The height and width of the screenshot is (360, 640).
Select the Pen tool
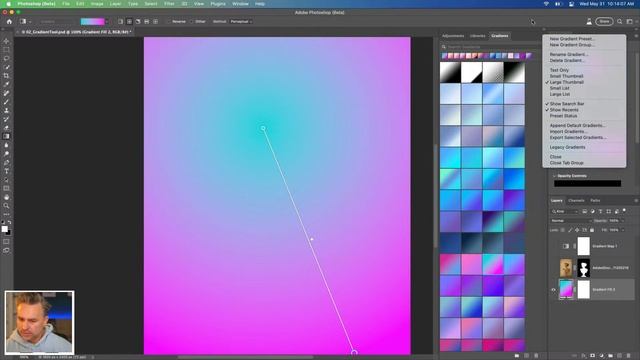6,162
